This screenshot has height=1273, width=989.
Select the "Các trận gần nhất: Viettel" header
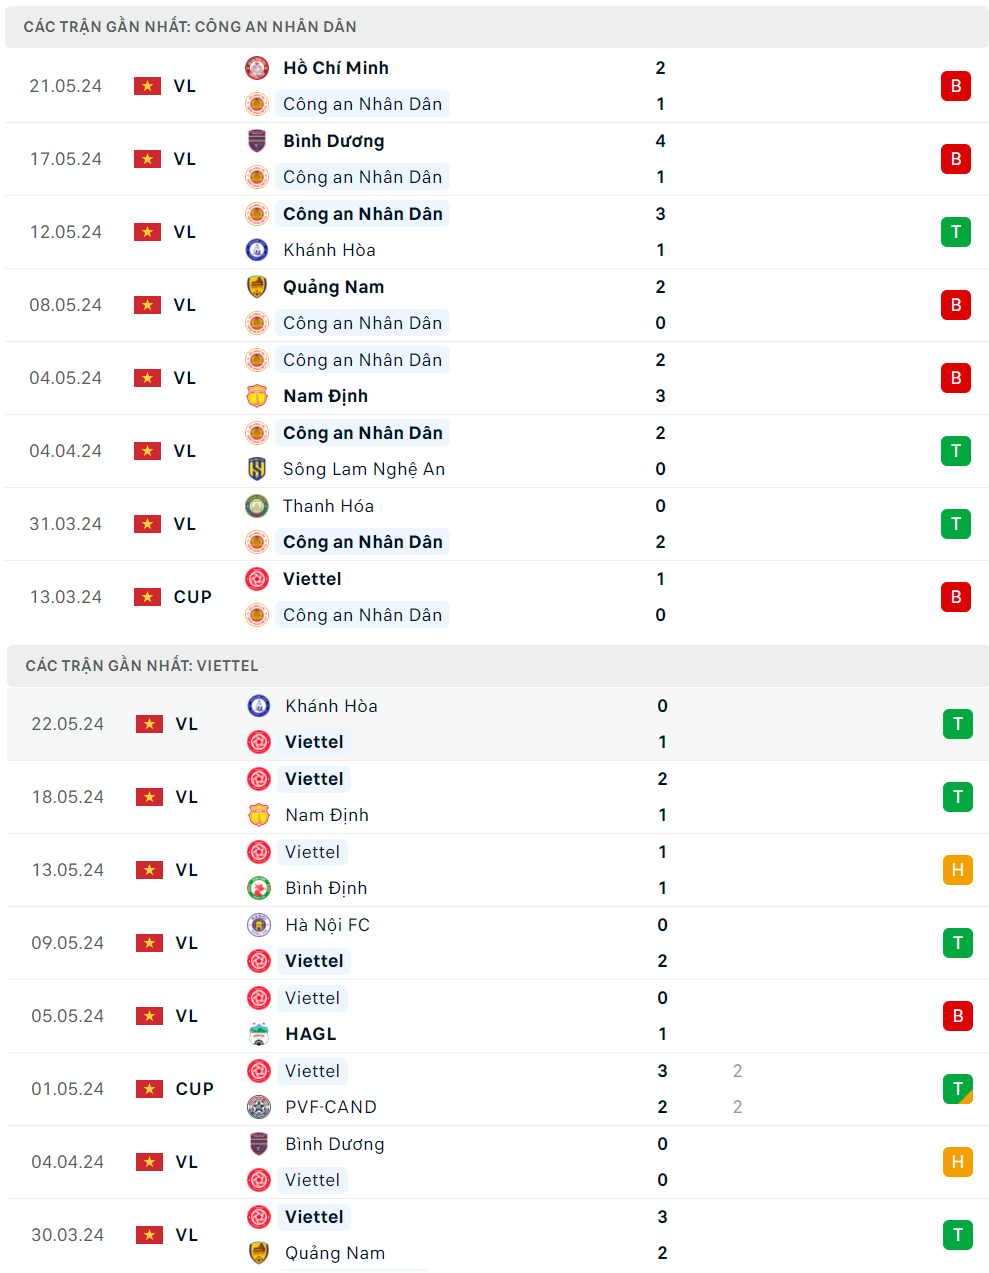point(142,666)
